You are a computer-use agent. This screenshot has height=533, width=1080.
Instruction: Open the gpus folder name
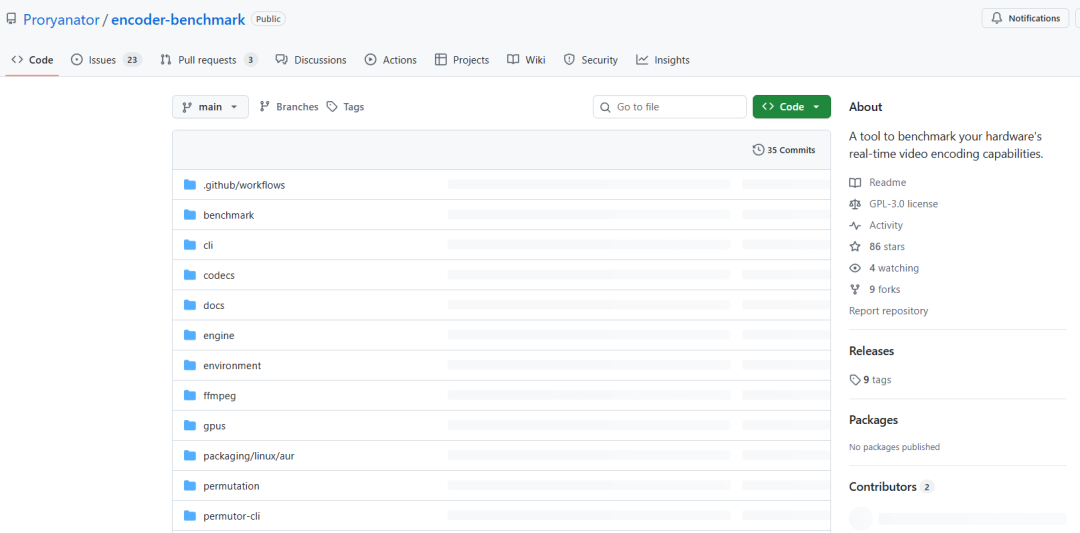214,426
